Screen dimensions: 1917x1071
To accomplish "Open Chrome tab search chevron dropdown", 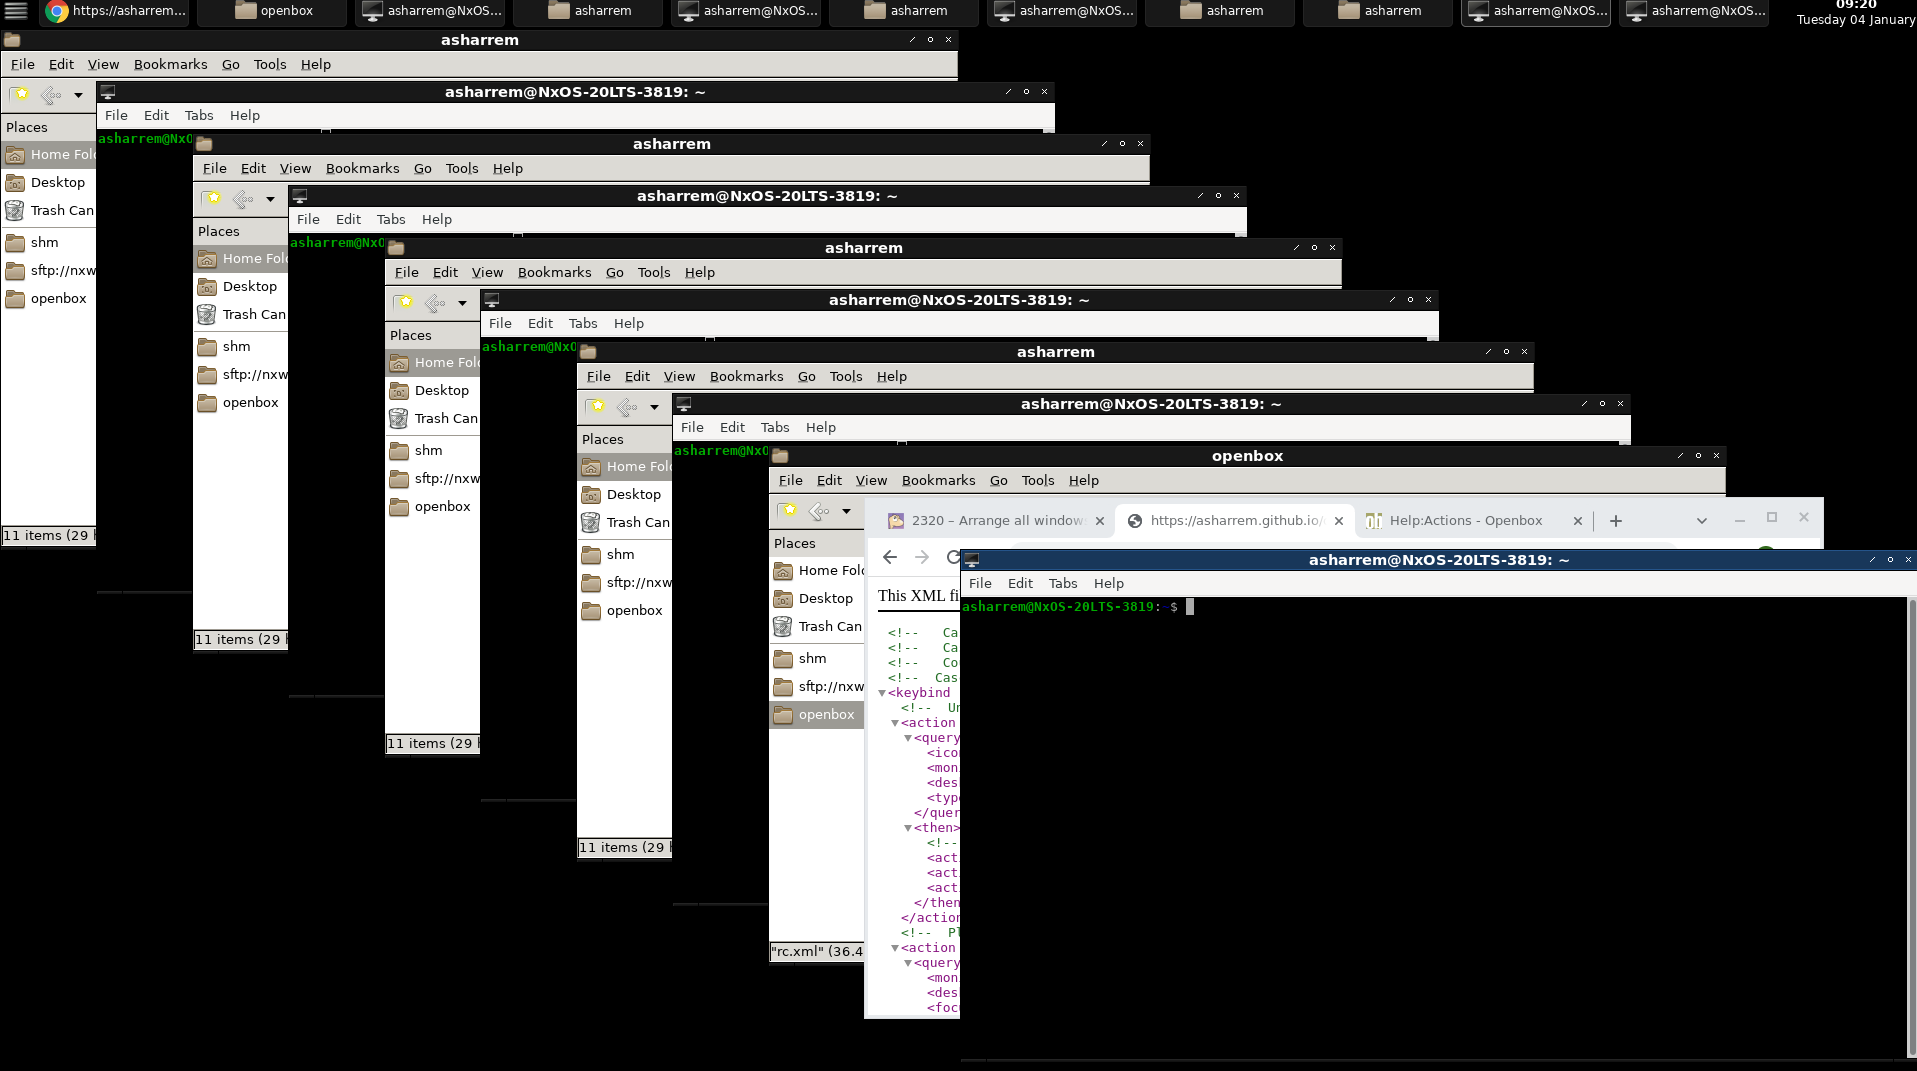I will point(1701,520).
